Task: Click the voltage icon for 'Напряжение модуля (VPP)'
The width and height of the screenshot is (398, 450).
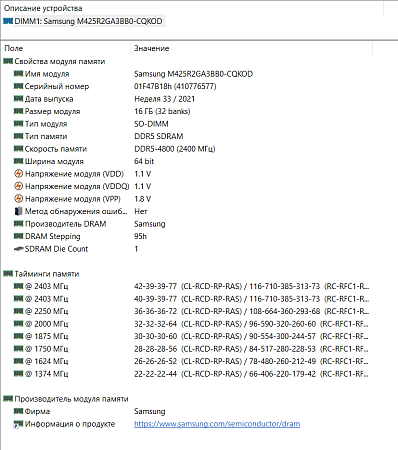Action: 19,199
